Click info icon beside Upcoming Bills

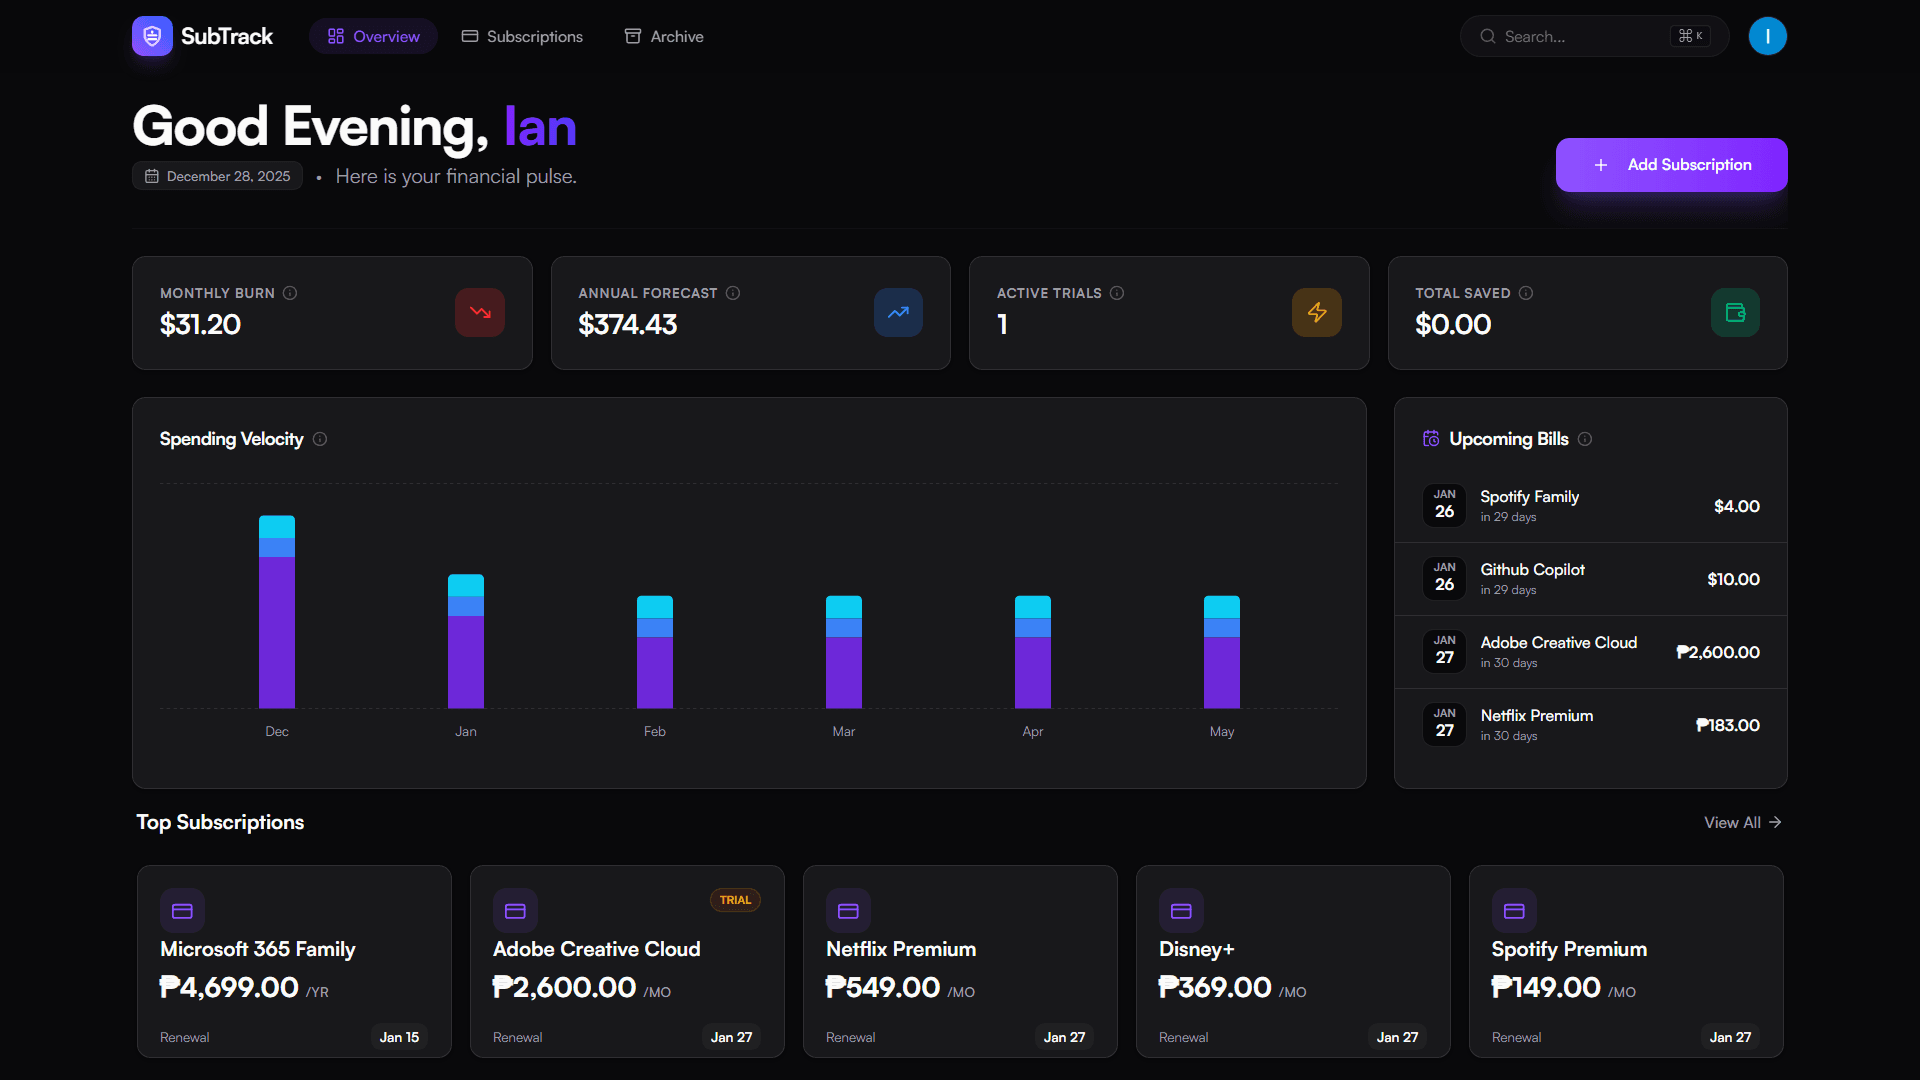(1585, 439)
